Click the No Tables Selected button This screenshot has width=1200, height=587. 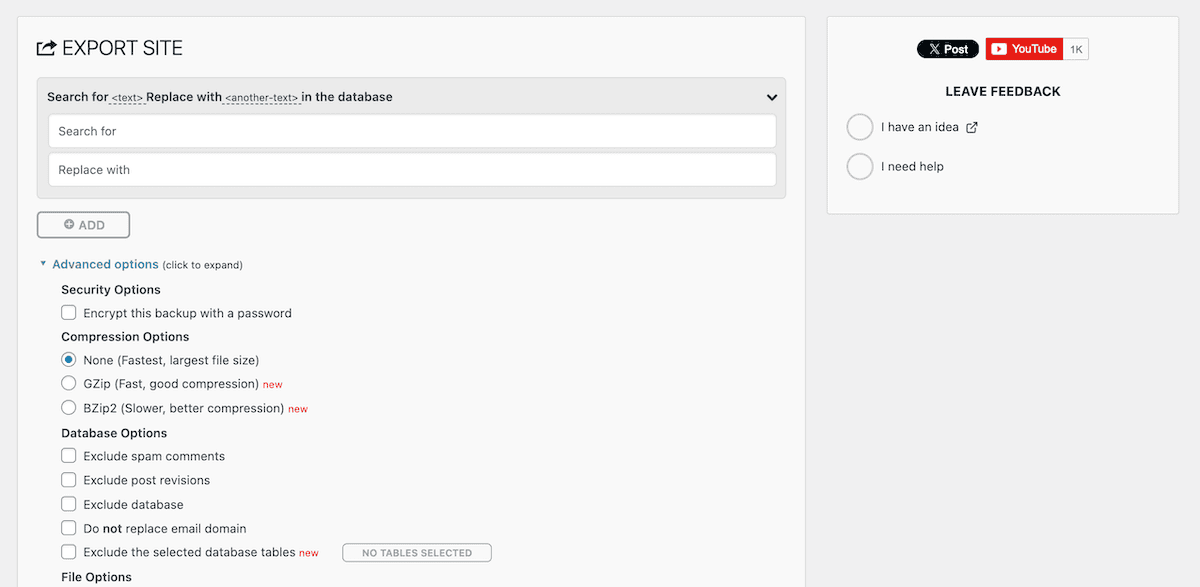point(417,553)
